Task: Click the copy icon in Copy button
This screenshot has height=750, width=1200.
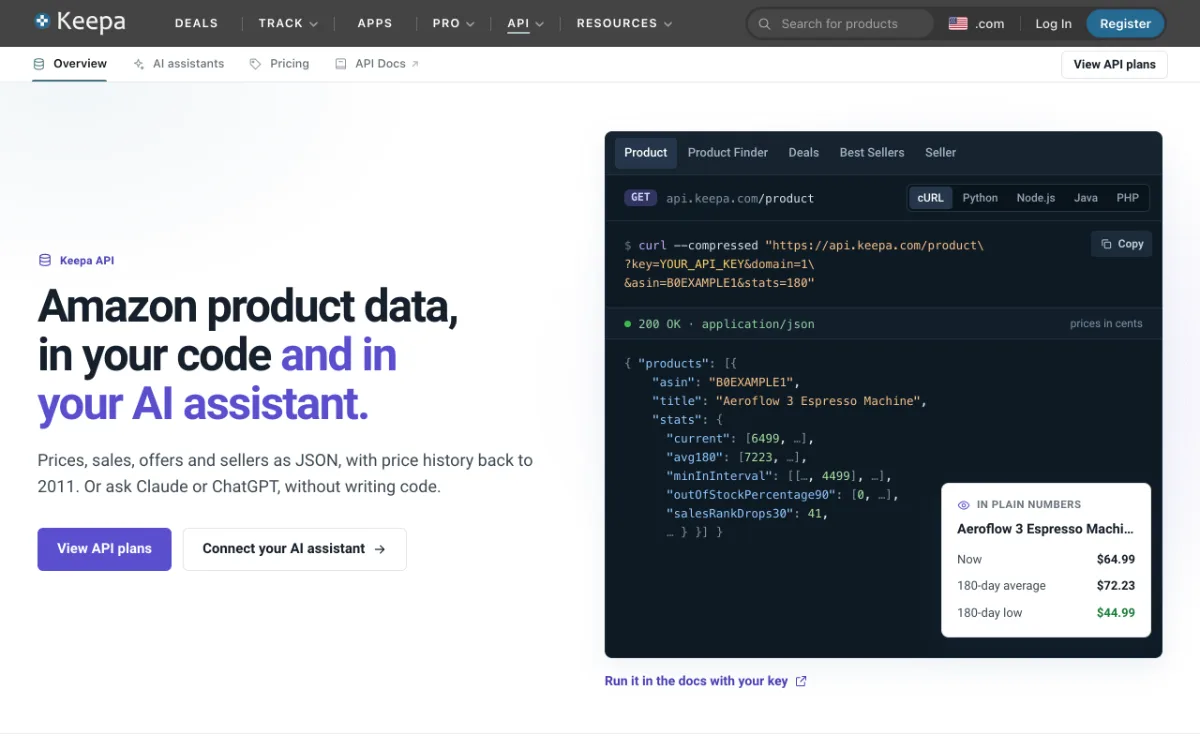Action: click(1106, 244)
